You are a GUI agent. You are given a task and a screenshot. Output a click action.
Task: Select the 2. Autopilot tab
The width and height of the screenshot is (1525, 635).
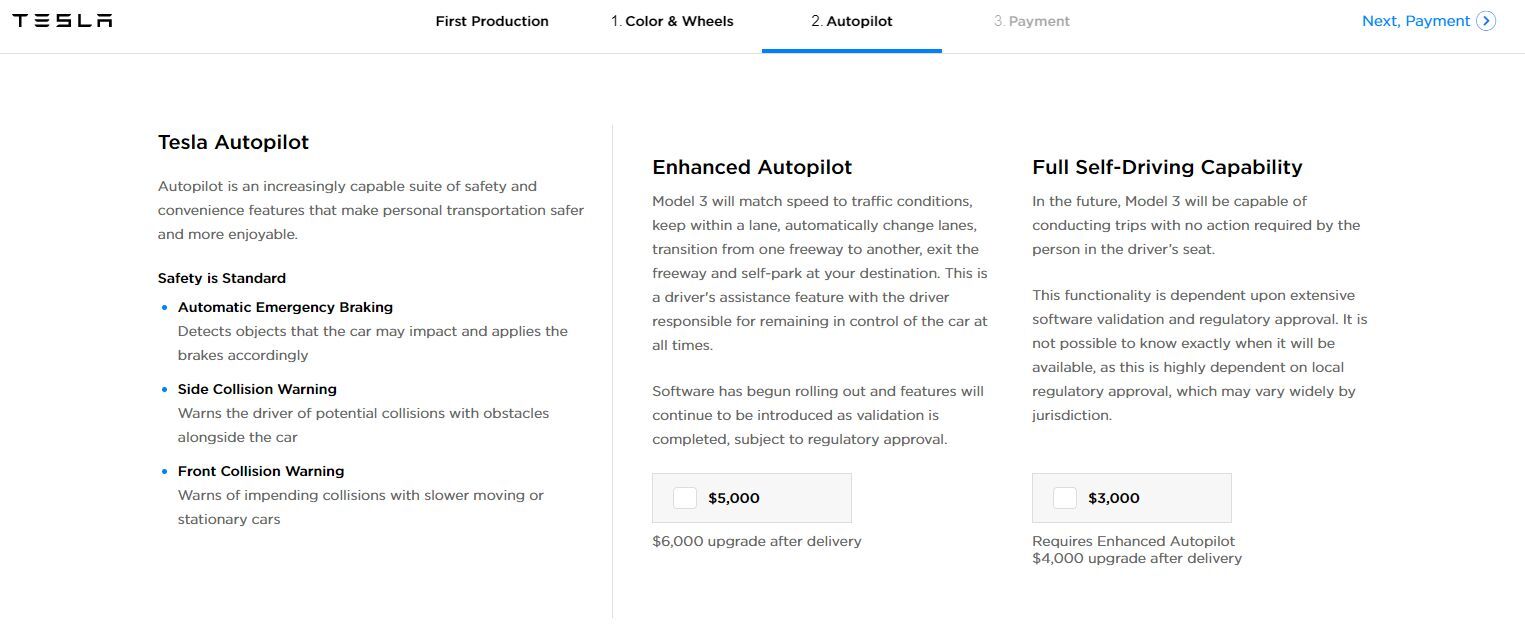[852, 21]
